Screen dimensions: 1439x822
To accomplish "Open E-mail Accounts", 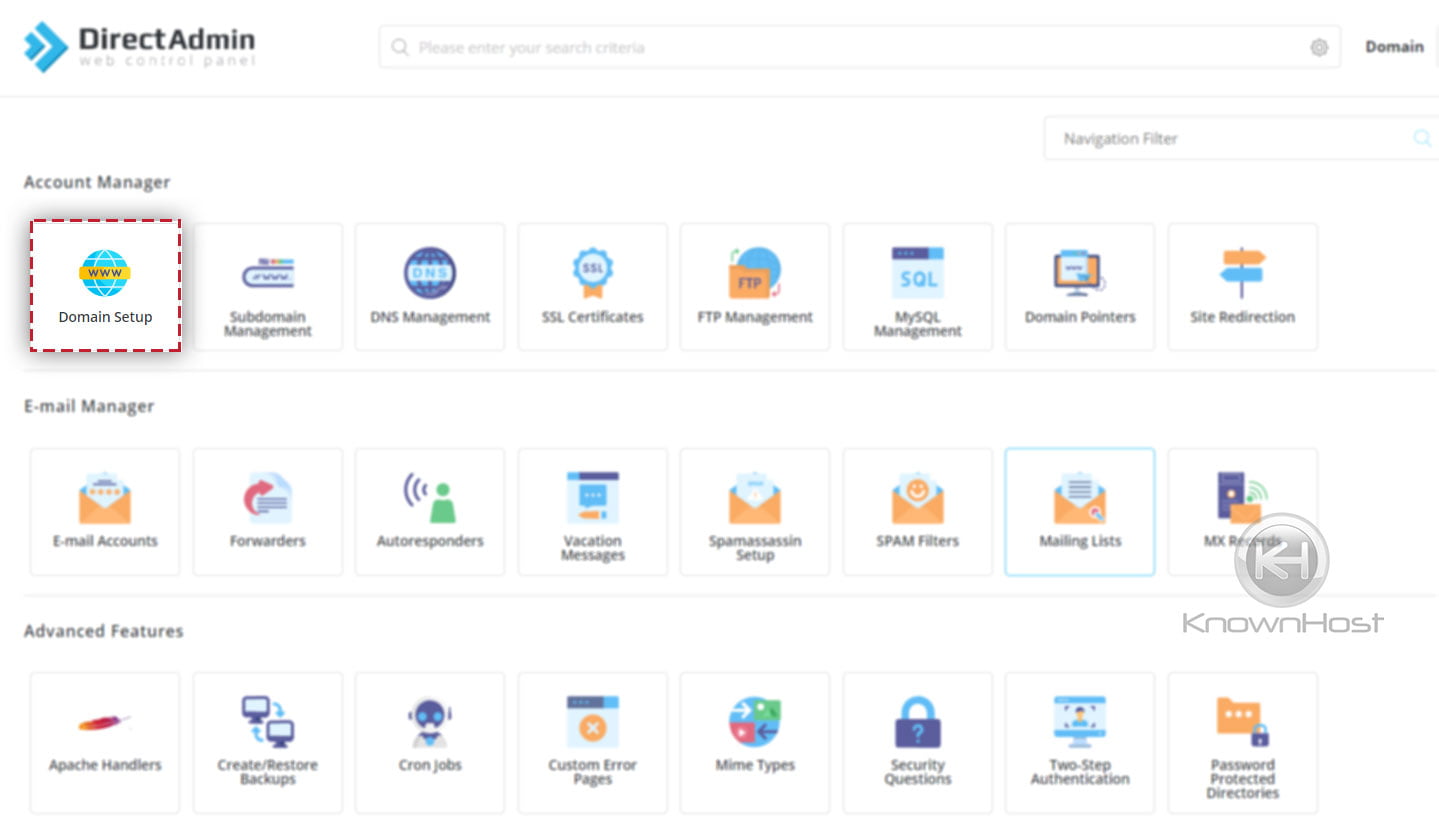I will [x=104, y=511].
